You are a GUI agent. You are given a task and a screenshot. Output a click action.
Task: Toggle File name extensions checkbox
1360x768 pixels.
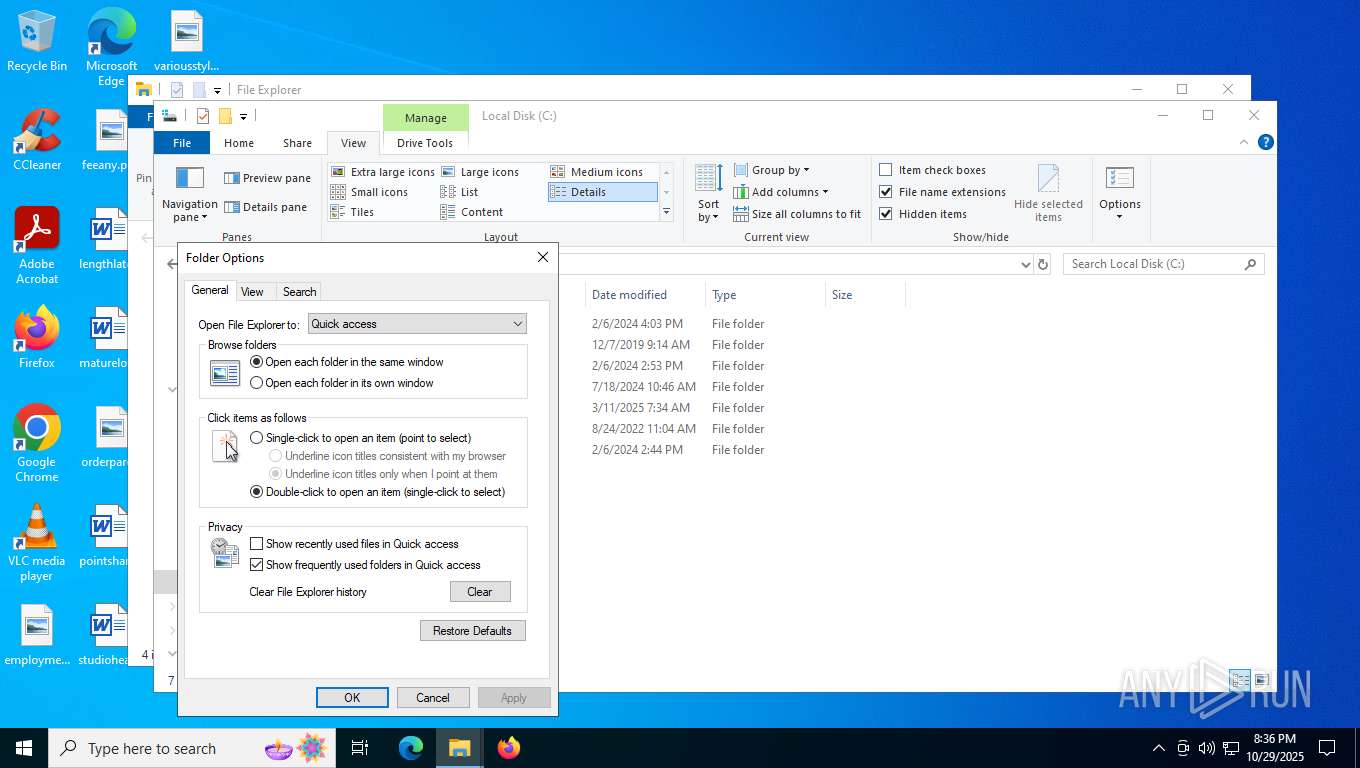click(886, 192)
